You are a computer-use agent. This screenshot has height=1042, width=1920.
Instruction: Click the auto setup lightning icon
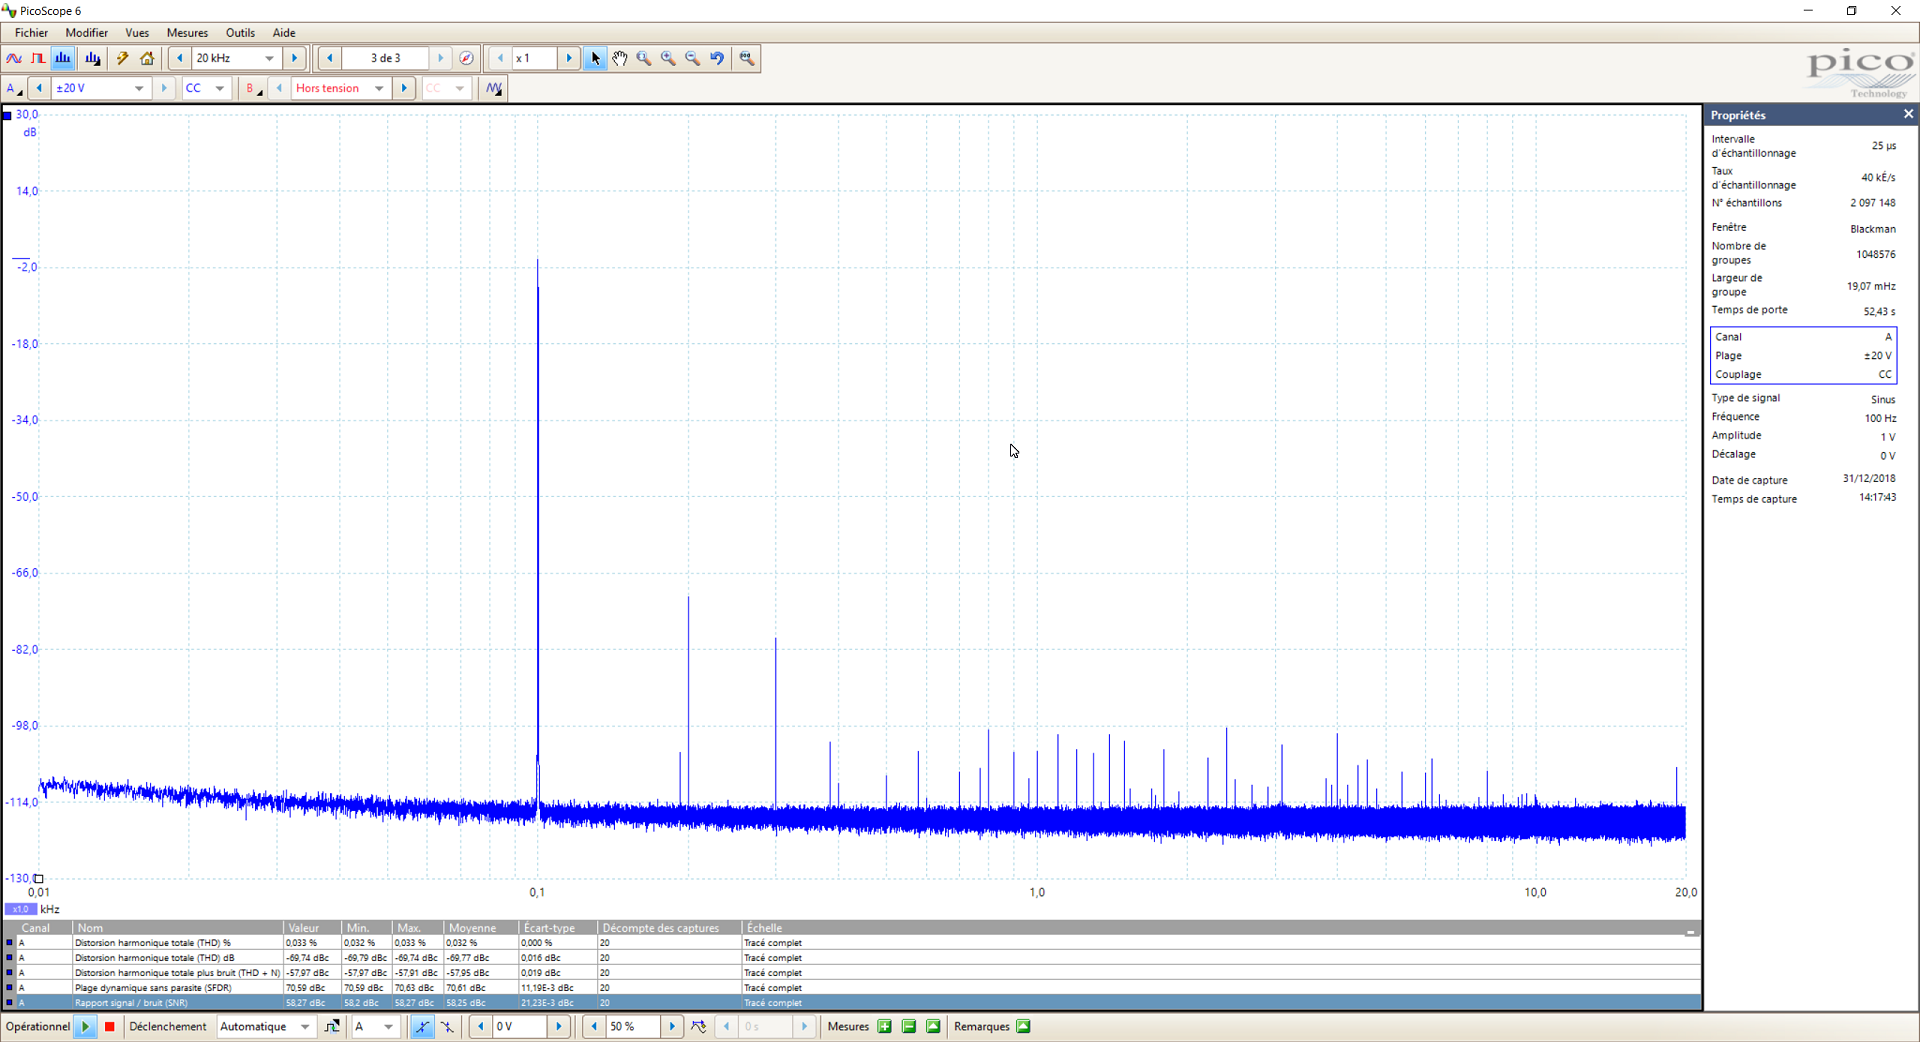tap(123, 58)
